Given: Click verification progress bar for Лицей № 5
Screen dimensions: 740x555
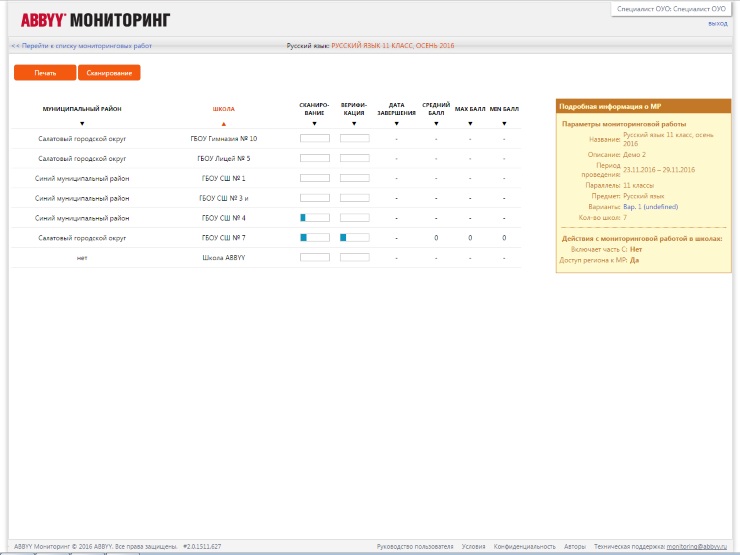Looking at the screenshot, I should (x=354, y=159).
